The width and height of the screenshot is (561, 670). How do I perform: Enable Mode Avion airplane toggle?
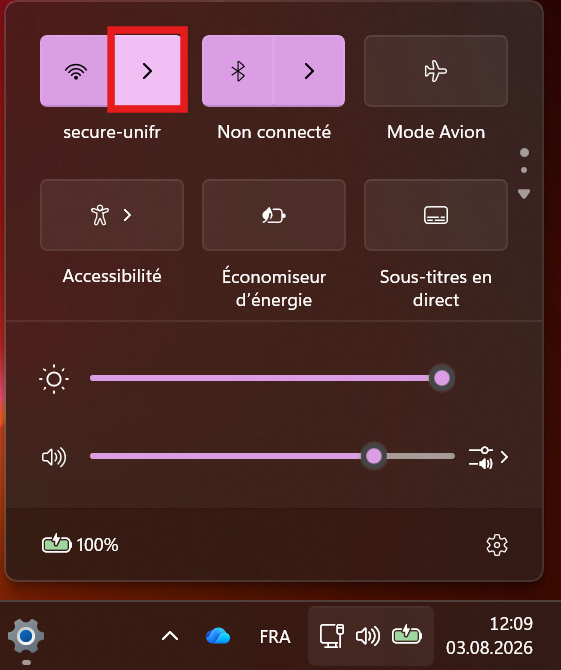point(436,71)
